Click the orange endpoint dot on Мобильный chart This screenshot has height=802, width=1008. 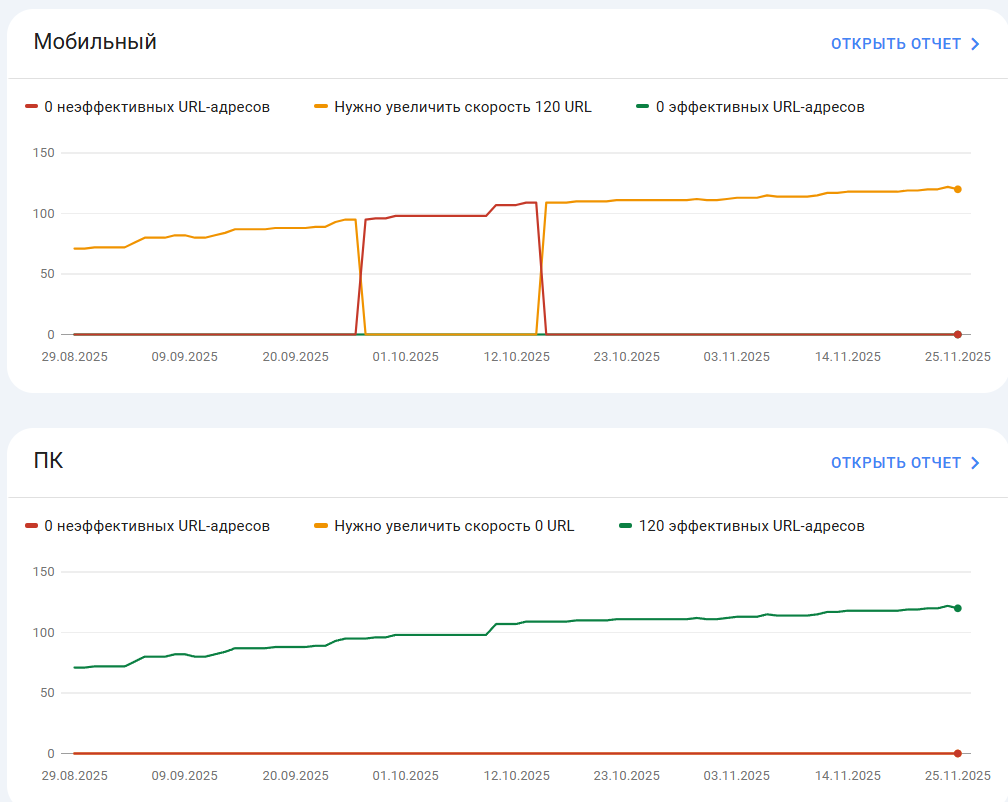coord(957,189)
